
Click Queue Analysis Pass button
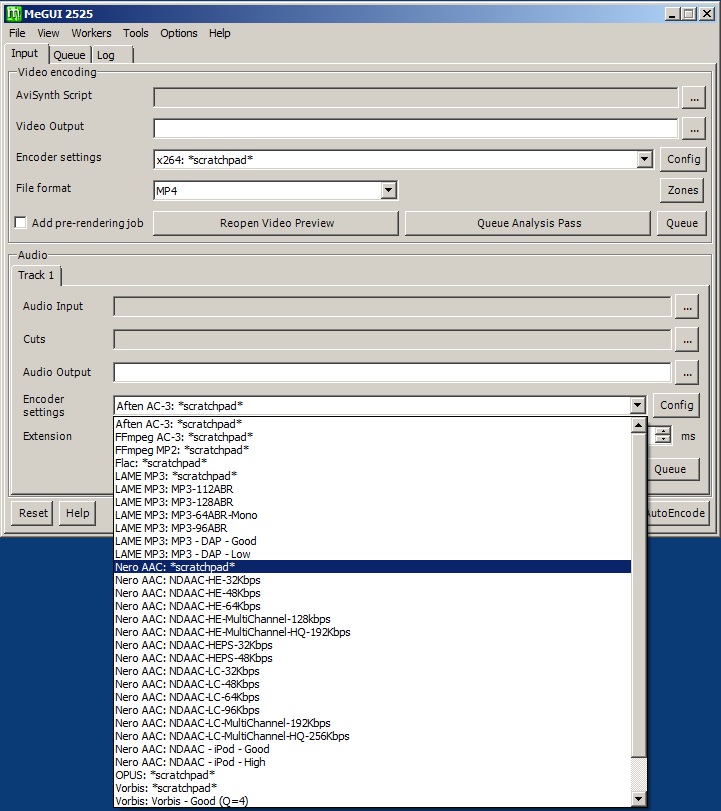click(528, 223)
